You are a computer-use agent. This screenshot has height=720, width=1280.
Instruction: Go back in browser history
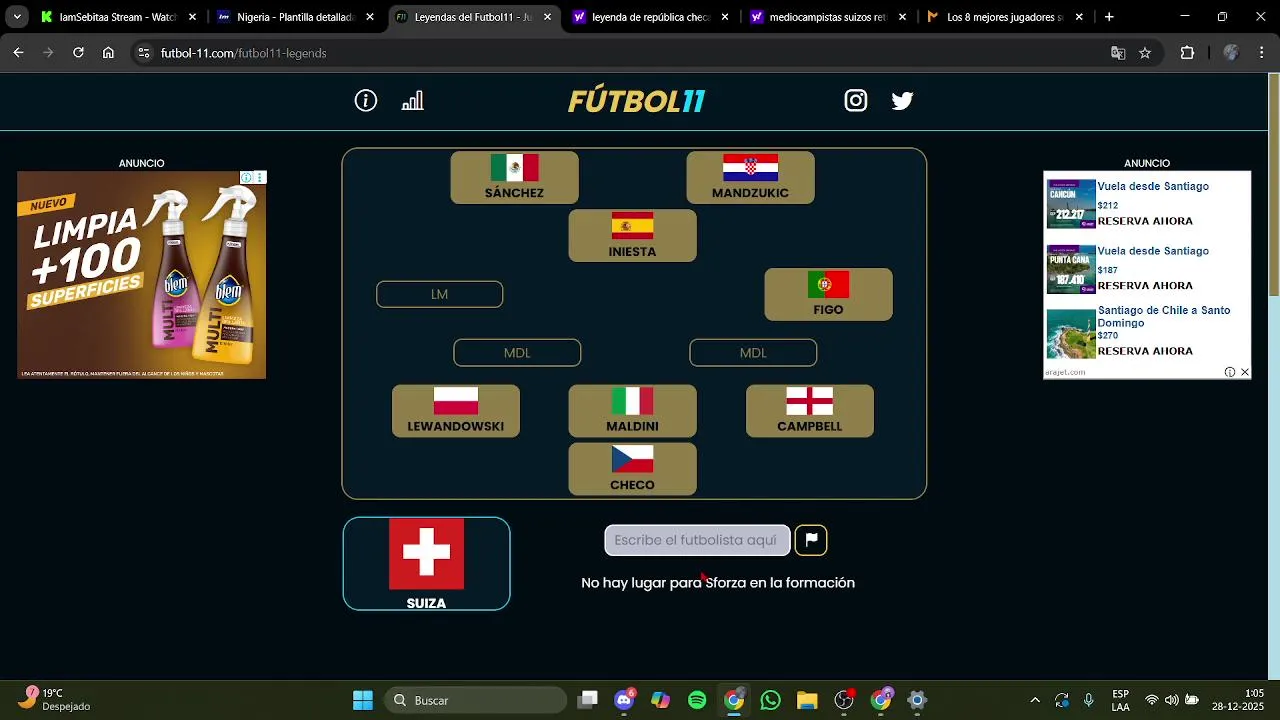18,53
